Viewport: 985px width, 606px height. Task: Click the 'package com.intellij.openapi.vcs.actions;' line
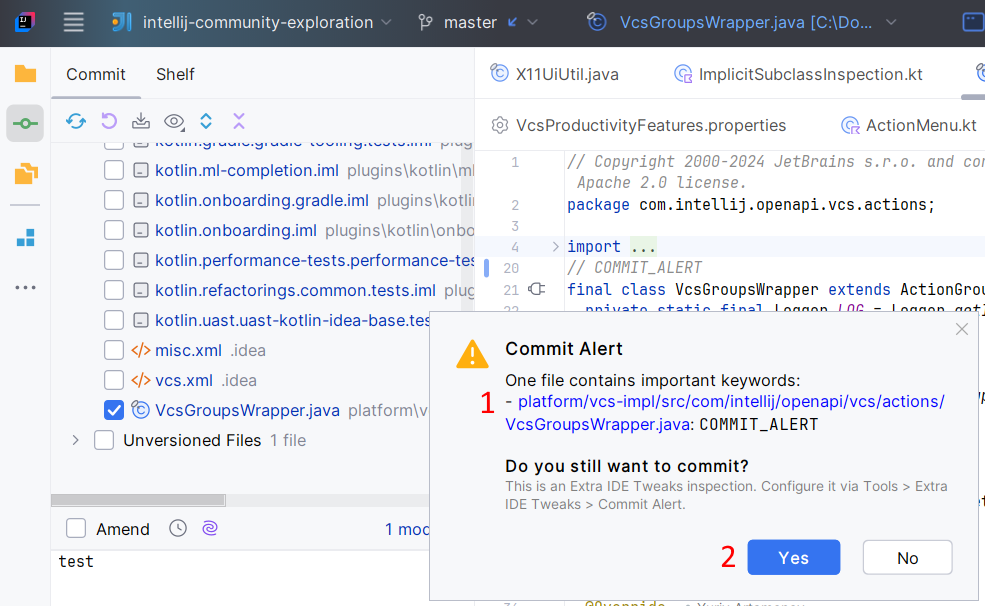(x=751, y=205)
